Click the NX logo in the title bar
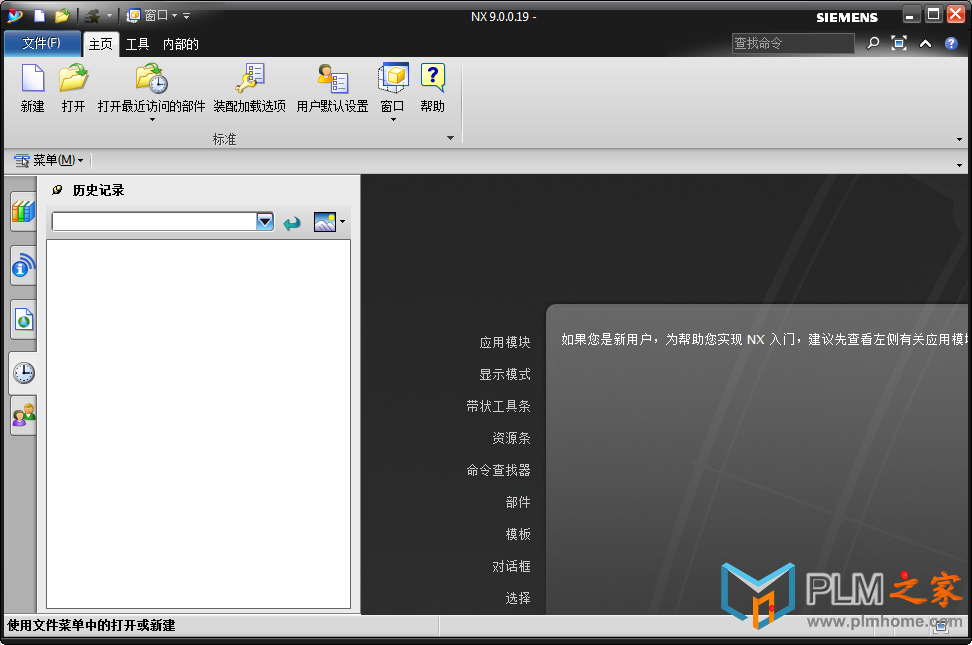This screenshot has height=645, width=972. coord(15,16)
